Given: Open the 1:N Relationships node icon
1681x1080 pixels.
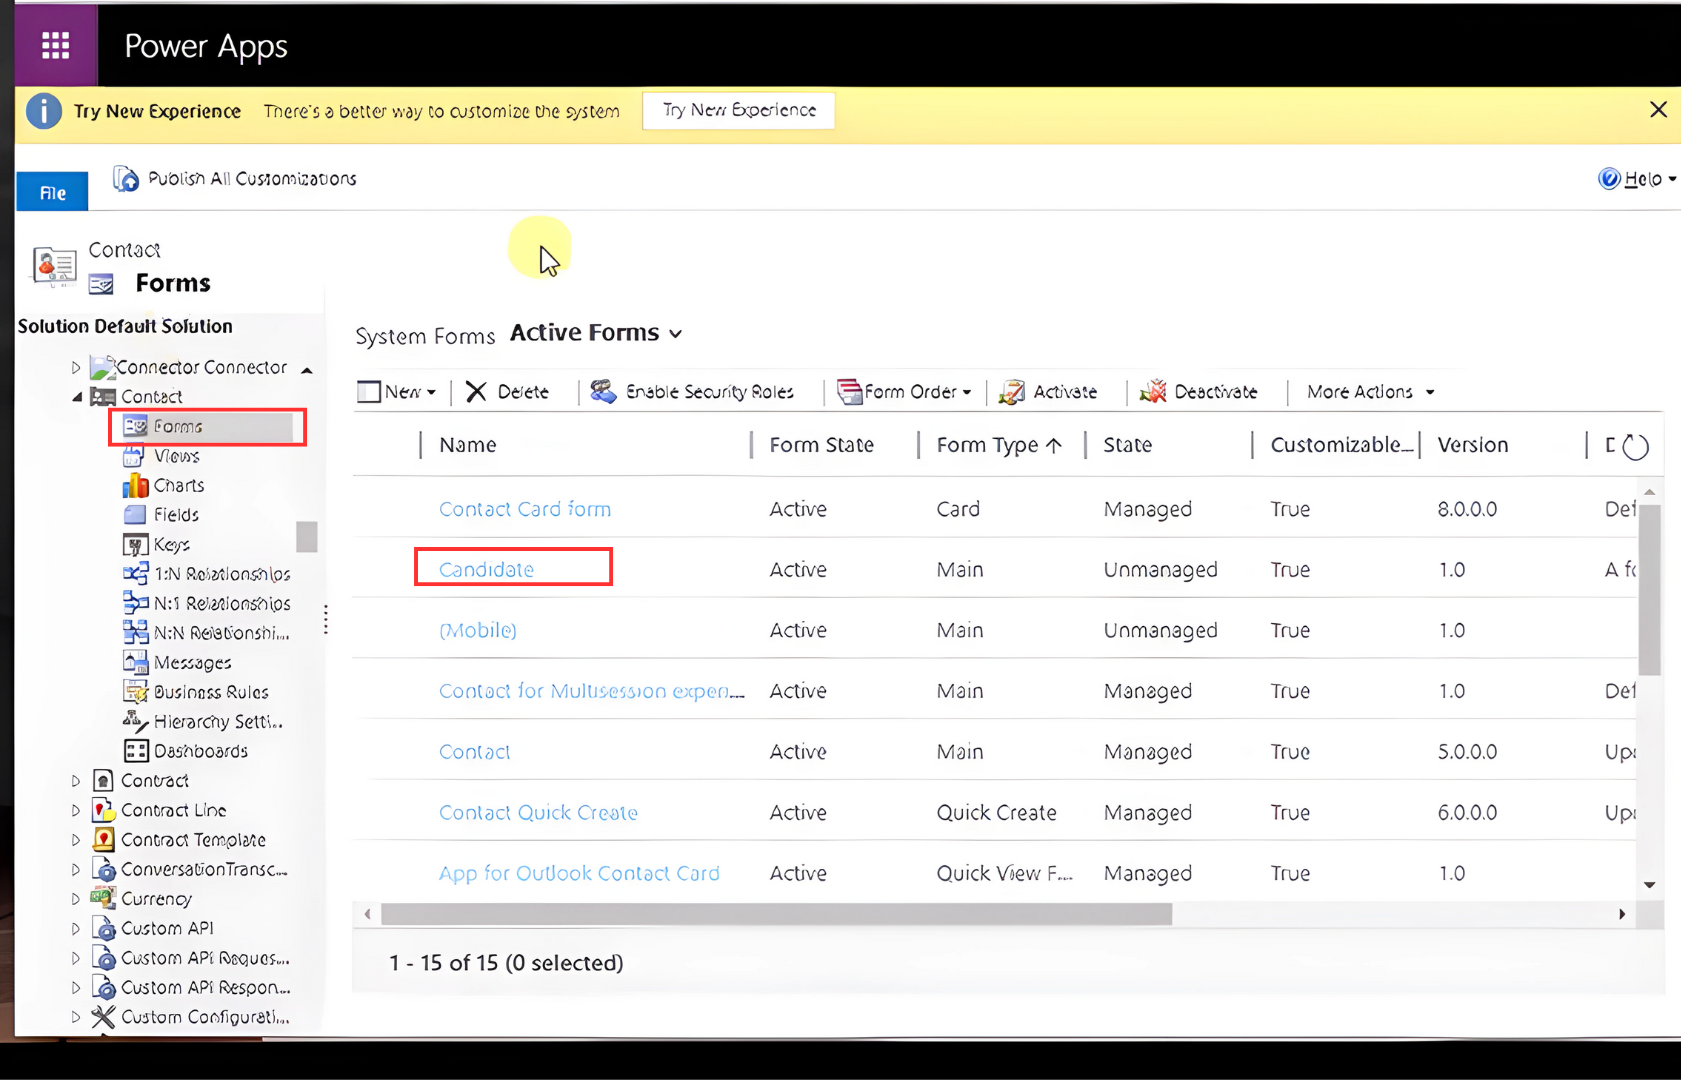Looking at the screenshot, I should click(x=135, y=574).
